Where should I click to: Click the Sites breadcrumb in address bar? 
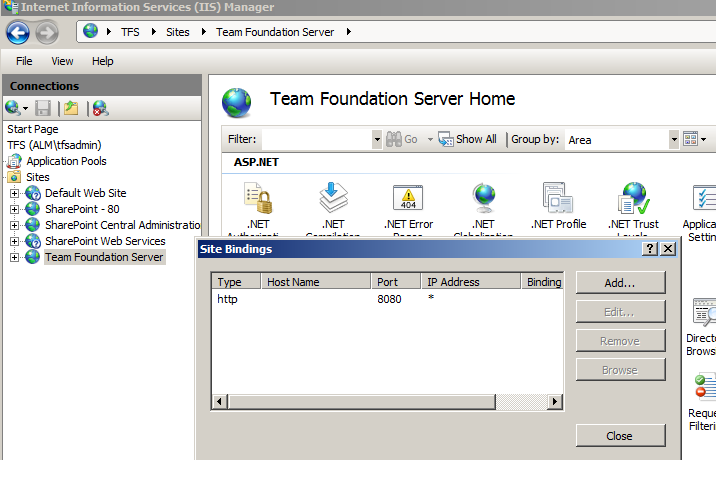(178, 32)
